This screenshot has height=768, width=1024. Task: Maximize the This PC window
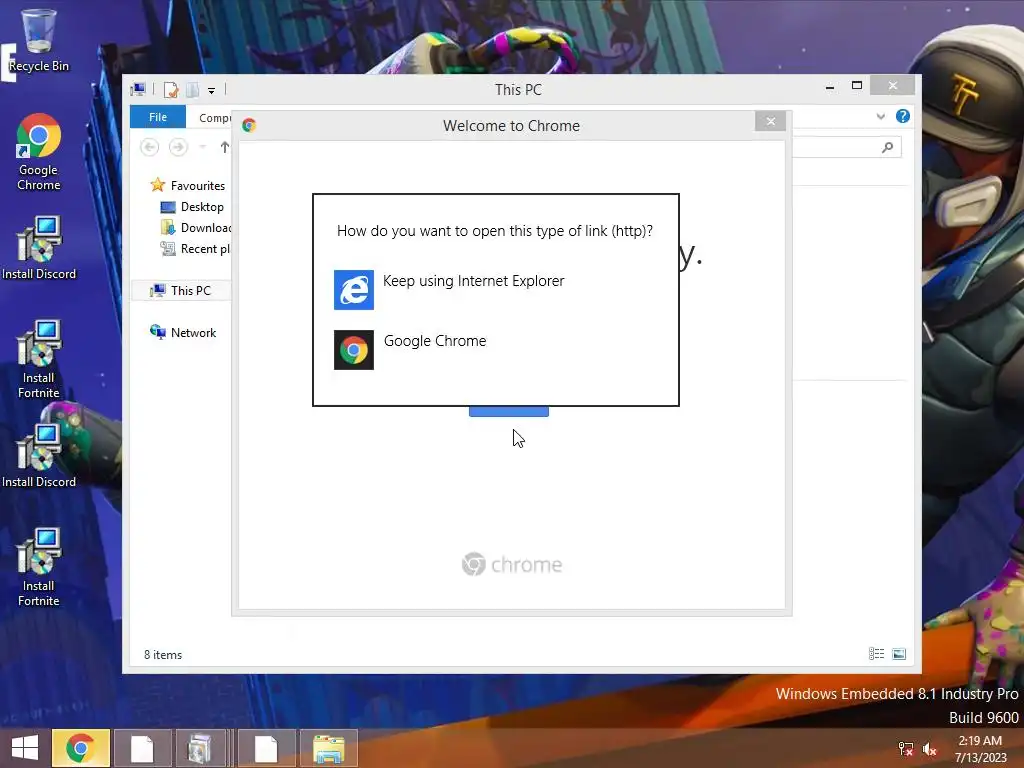pyautogui.click(x=857, y=86)
